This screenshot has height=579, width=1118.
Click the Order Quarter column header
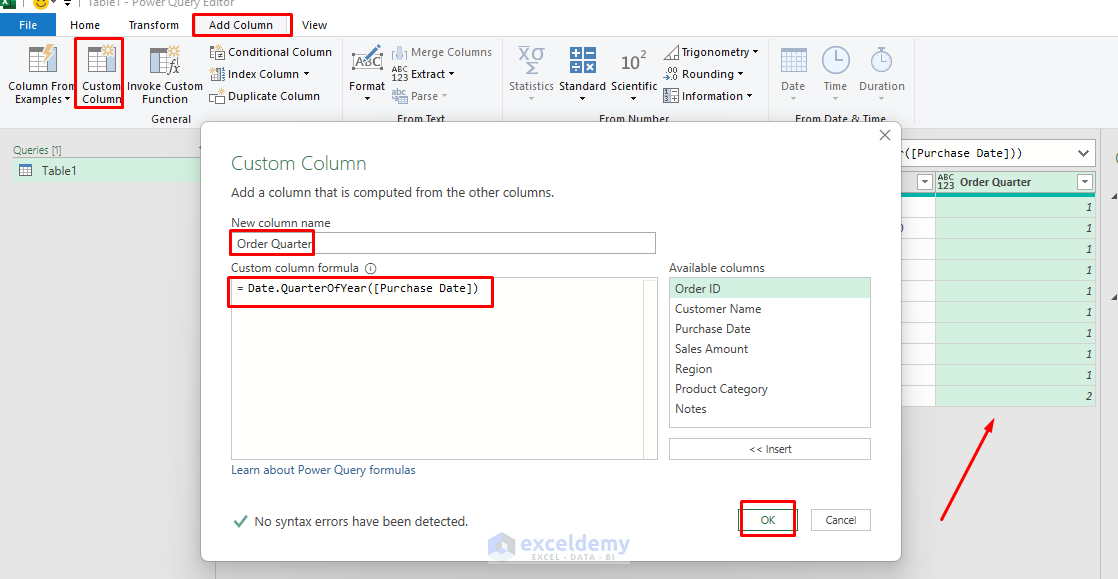tap(1015, 182)
